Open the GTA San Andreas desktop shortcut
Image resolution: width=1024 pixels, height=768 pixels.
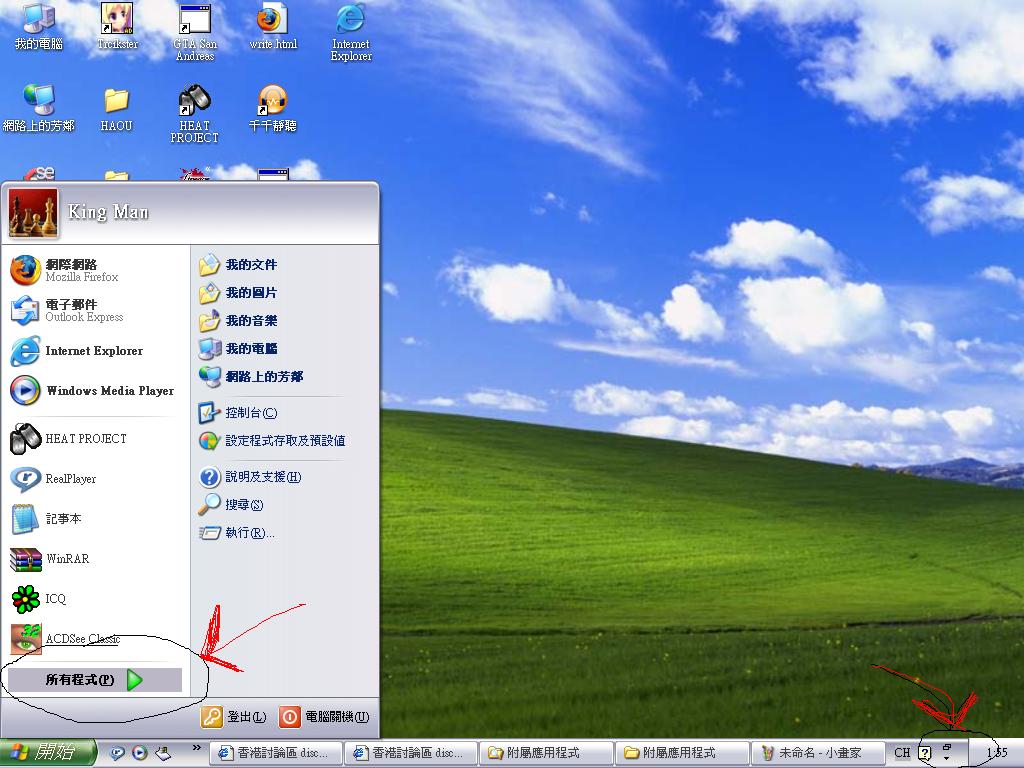click(195, 32)
